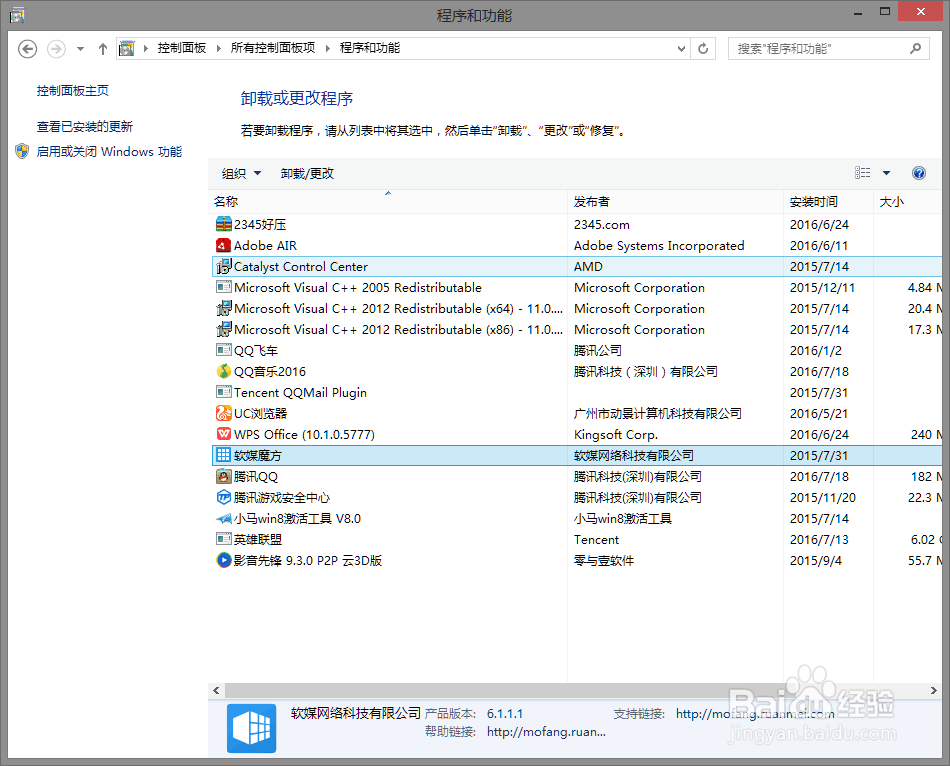Screen dimensions: 950x766
Task: Click the 2015/9/4 install date cell
Action: coord(815,561)
